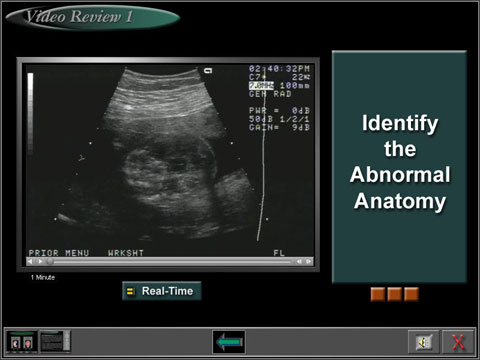The height and width of the screenshot is (360, 480).
Task: Go back with the green arrow
Action: point(229,342)
